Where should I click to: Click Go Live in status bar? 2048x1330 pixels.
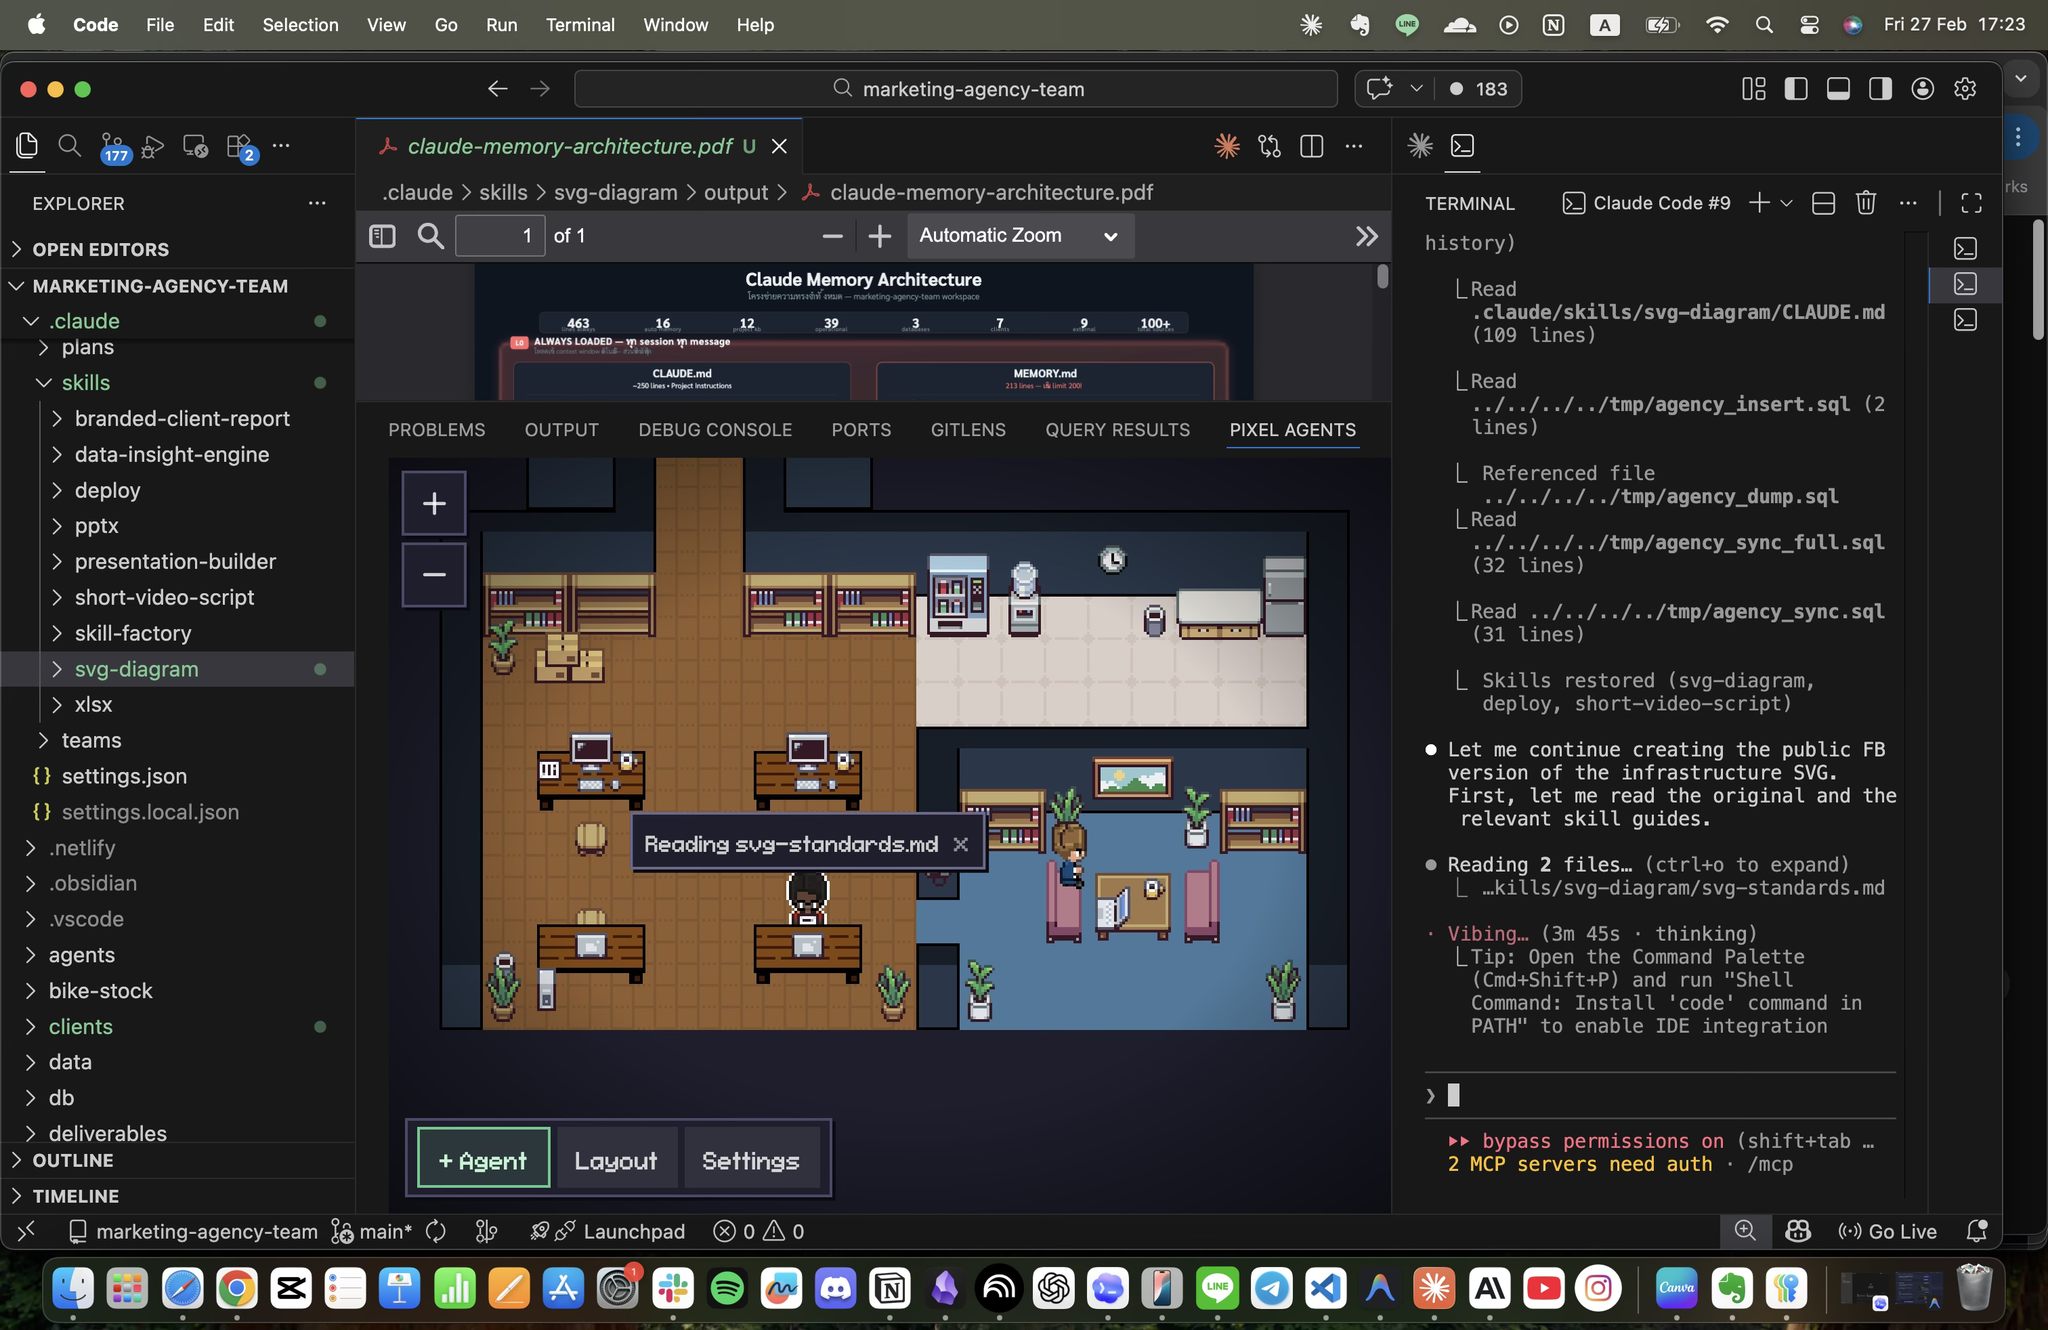tap(1887, 1231)
